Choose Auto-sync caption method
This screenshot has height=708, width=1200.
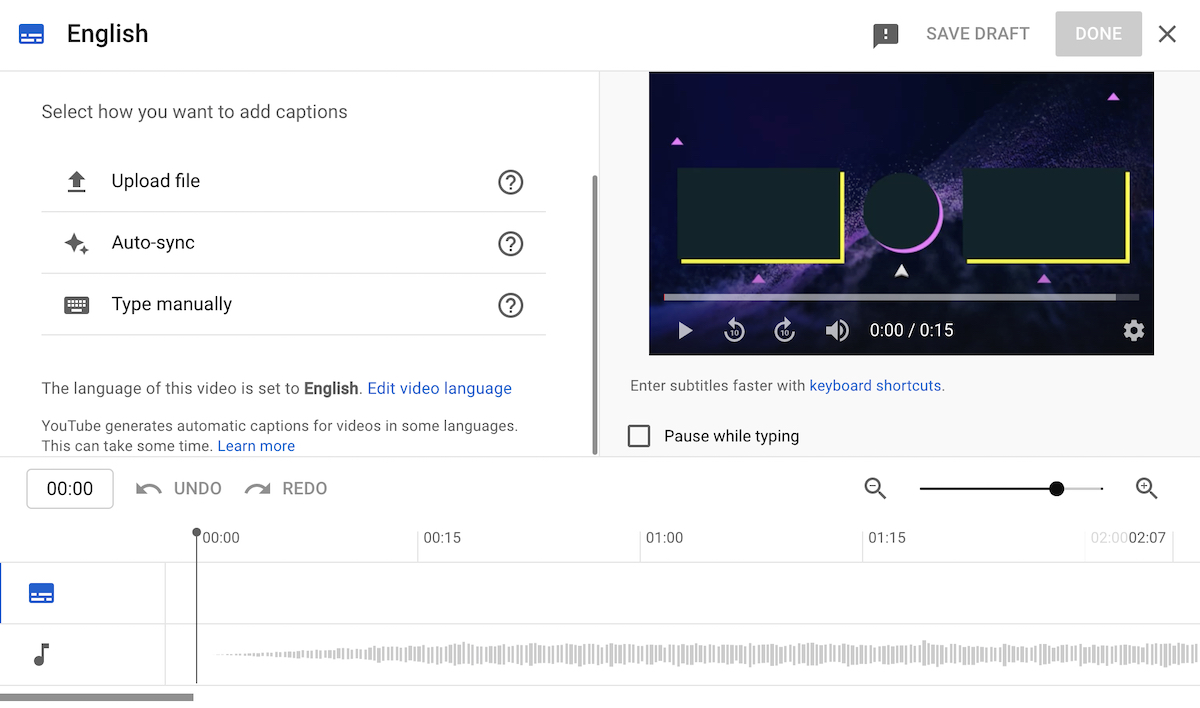[x=153, y=243]
